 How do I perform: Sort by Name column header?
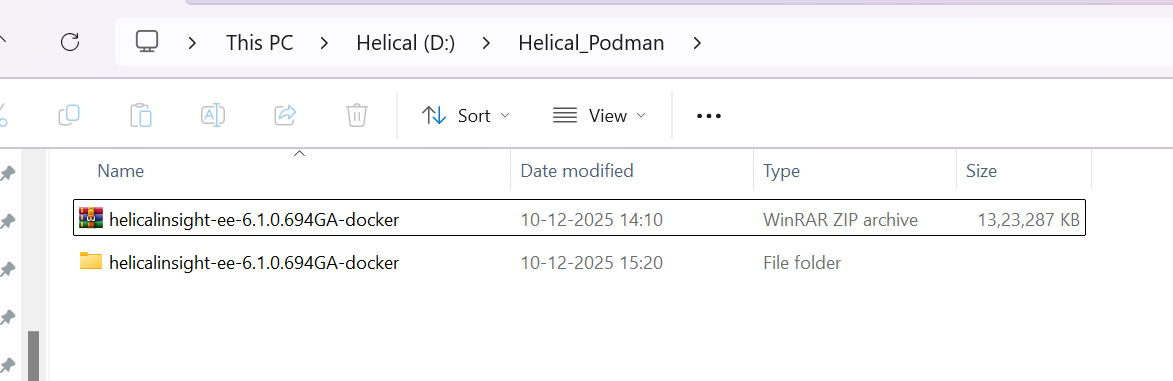click(x=120, y=171)
